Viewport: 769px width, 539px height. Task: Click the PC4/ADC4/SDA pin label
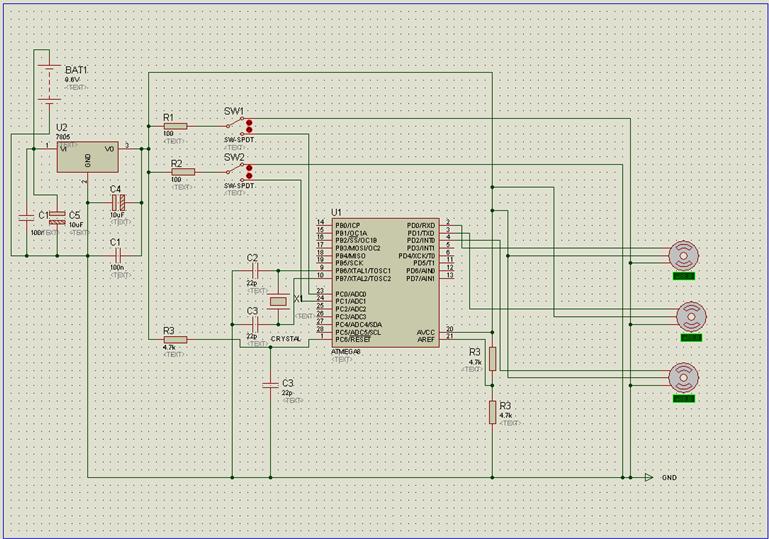click(359, 324)
